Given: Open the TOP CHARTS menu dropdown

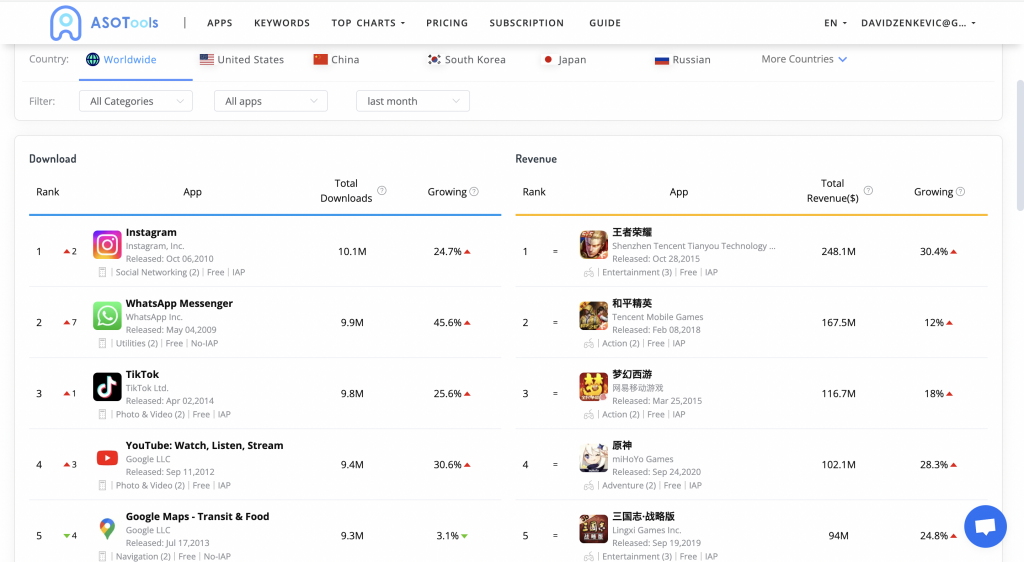Looking at the screenshot, I should pos(368,23).
